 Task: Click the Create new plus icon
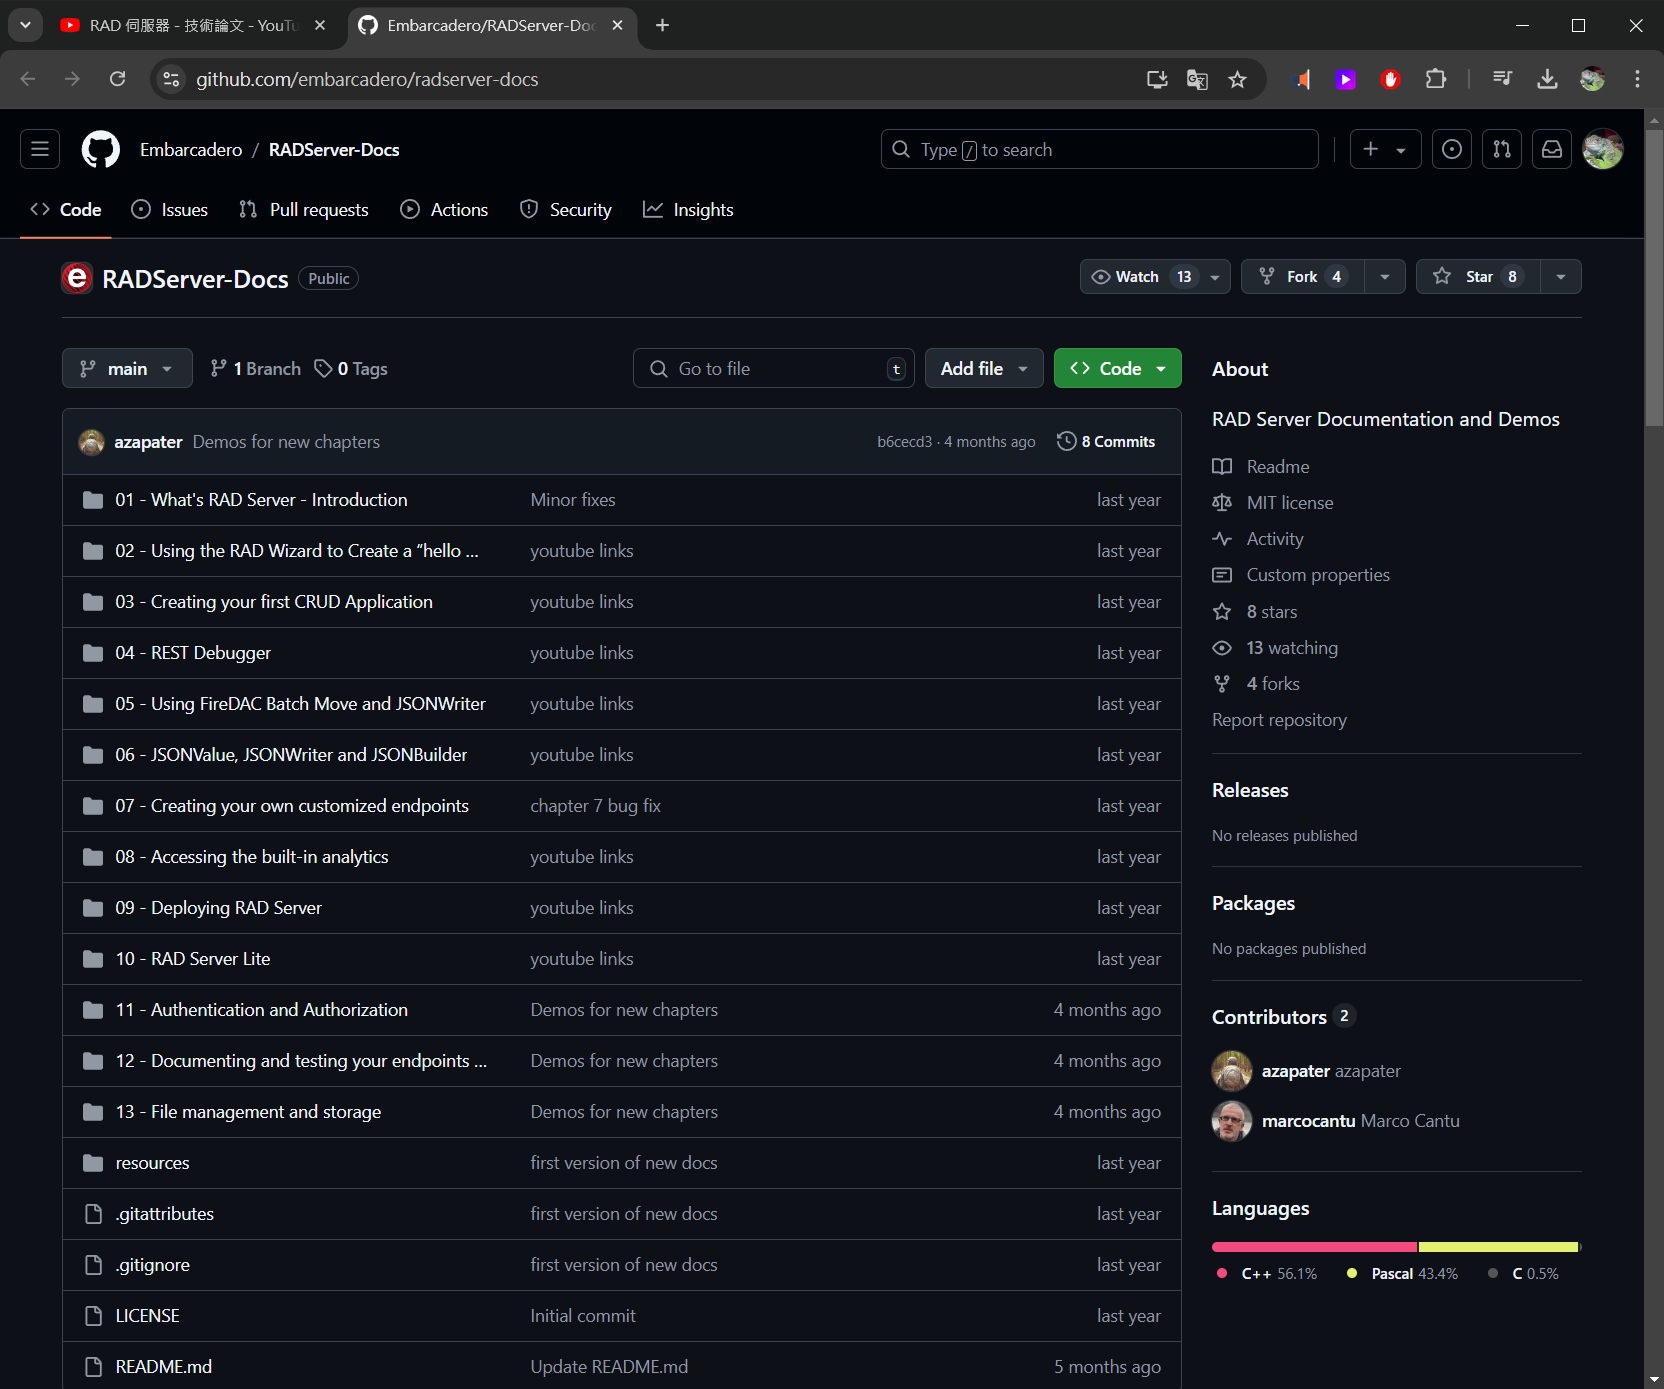click(x=1371, y=149)
